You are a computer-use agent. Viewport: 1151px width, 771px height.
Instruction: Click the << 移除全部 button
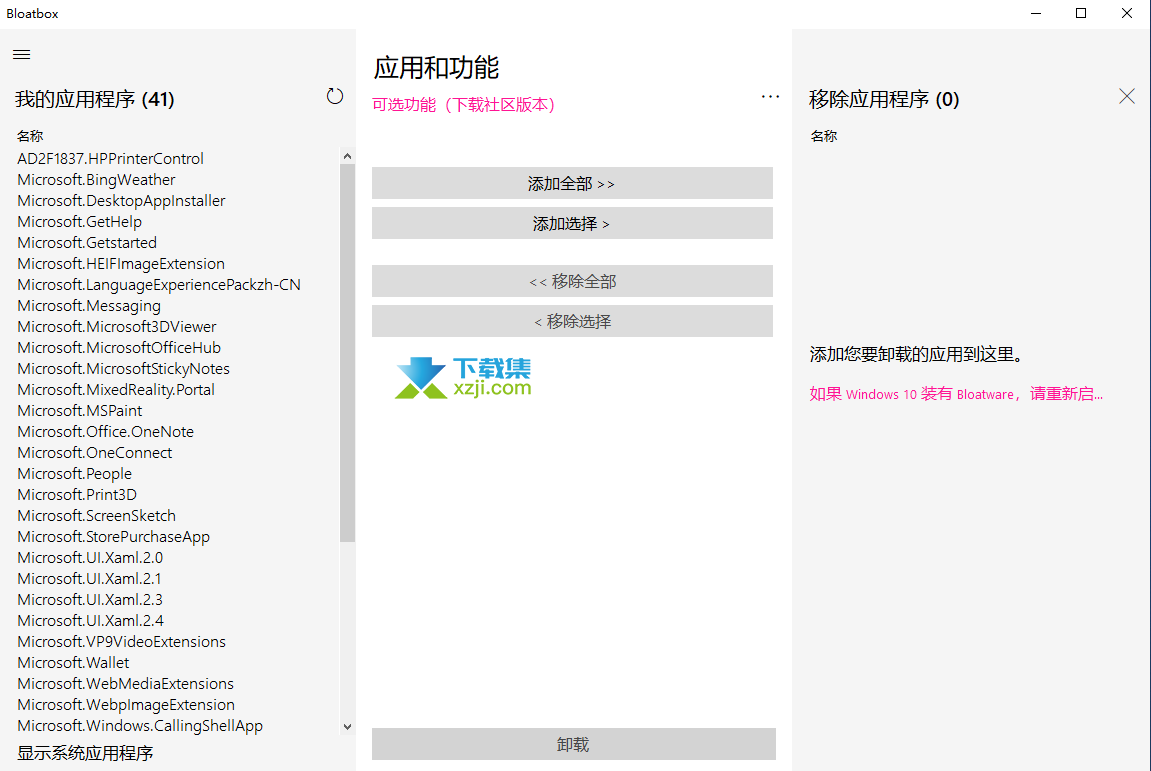(x=572, y=281)
